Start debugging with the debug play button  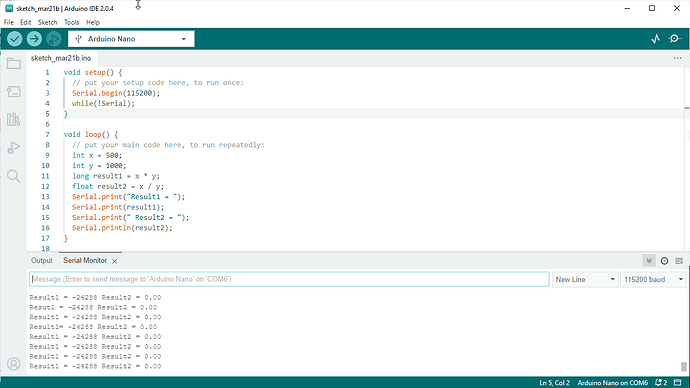tap(54, 39)
